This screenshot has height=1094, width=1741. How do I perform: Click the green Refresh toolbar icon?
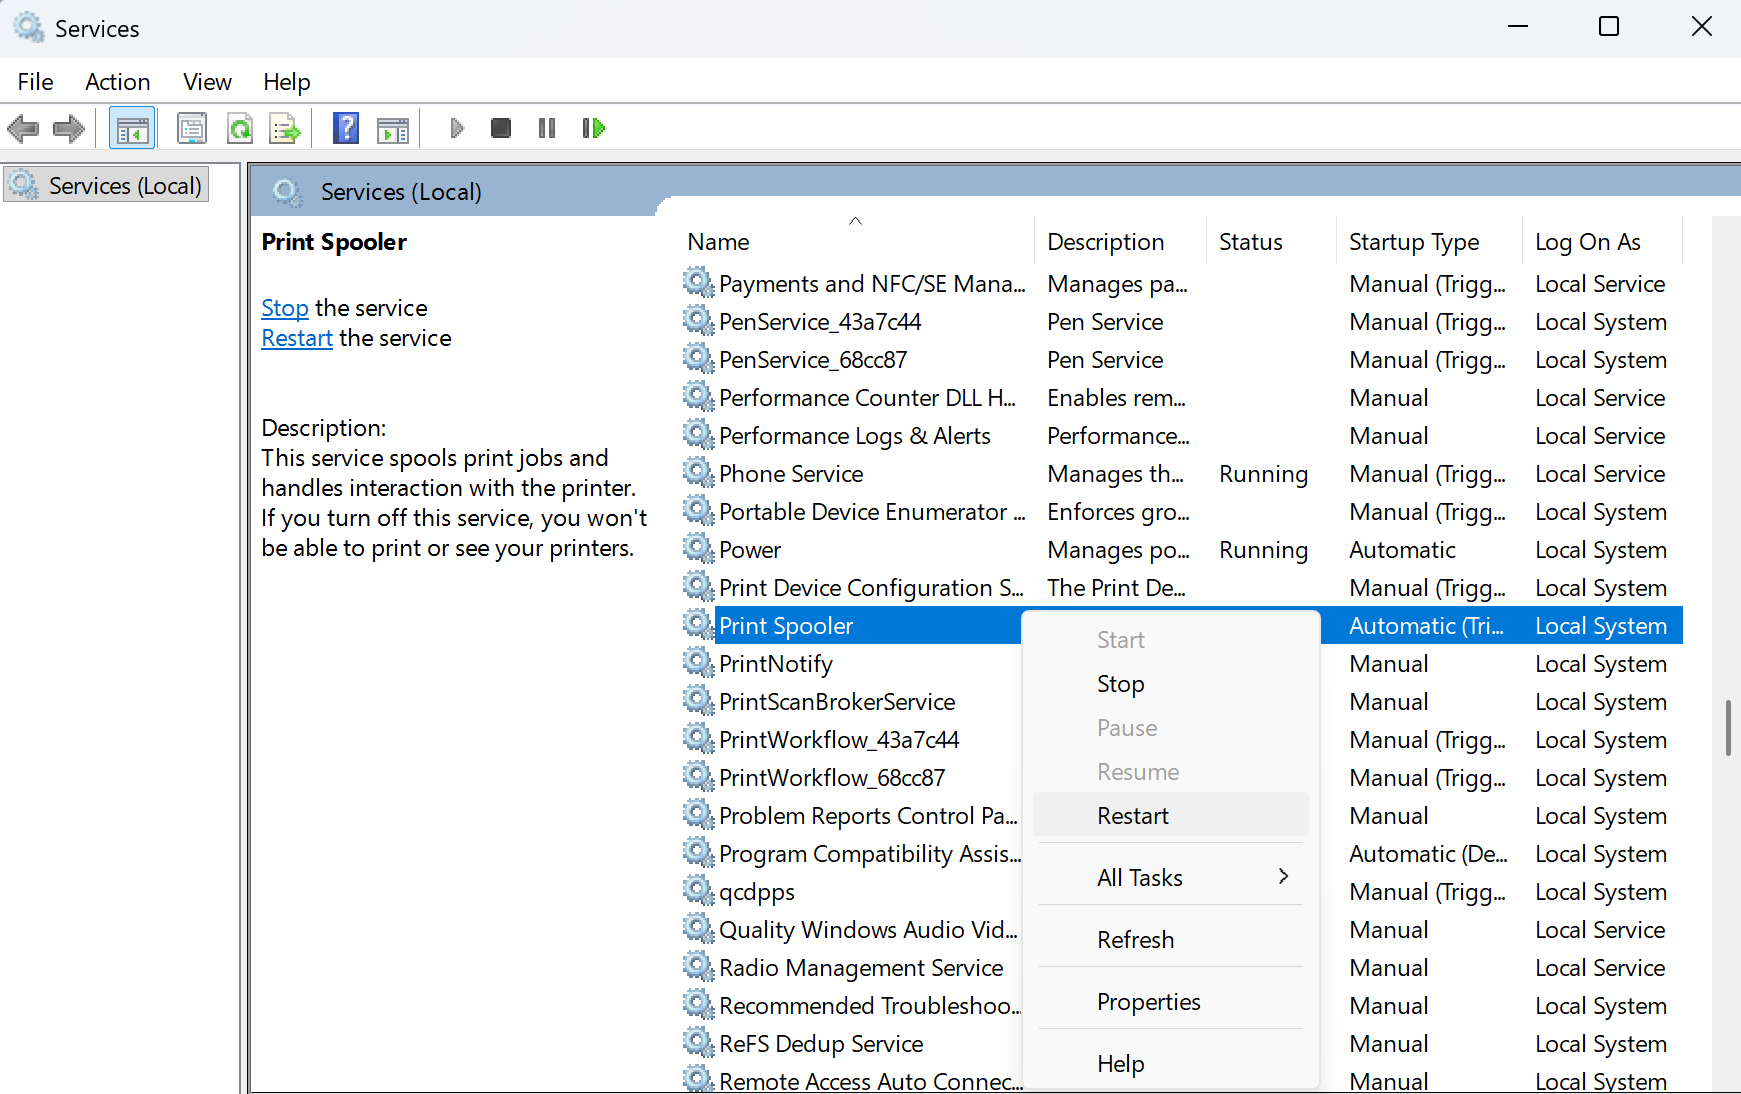point(240,128)
